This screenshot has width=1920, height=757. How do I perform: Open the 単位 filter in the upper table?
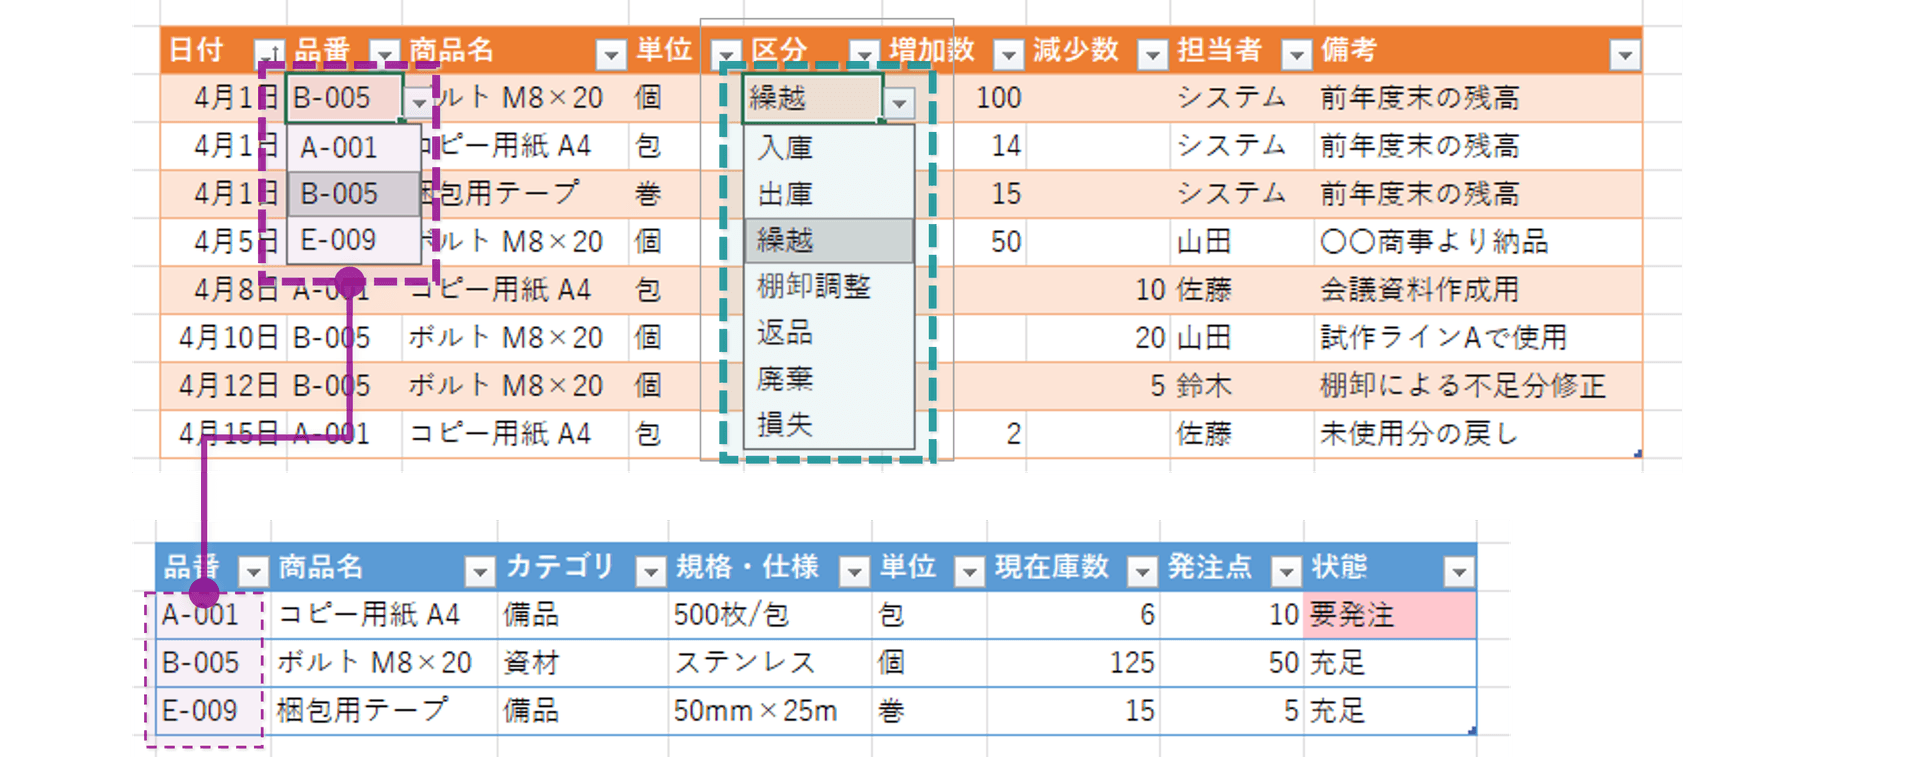pyautogui.click(x=726, y=54)
